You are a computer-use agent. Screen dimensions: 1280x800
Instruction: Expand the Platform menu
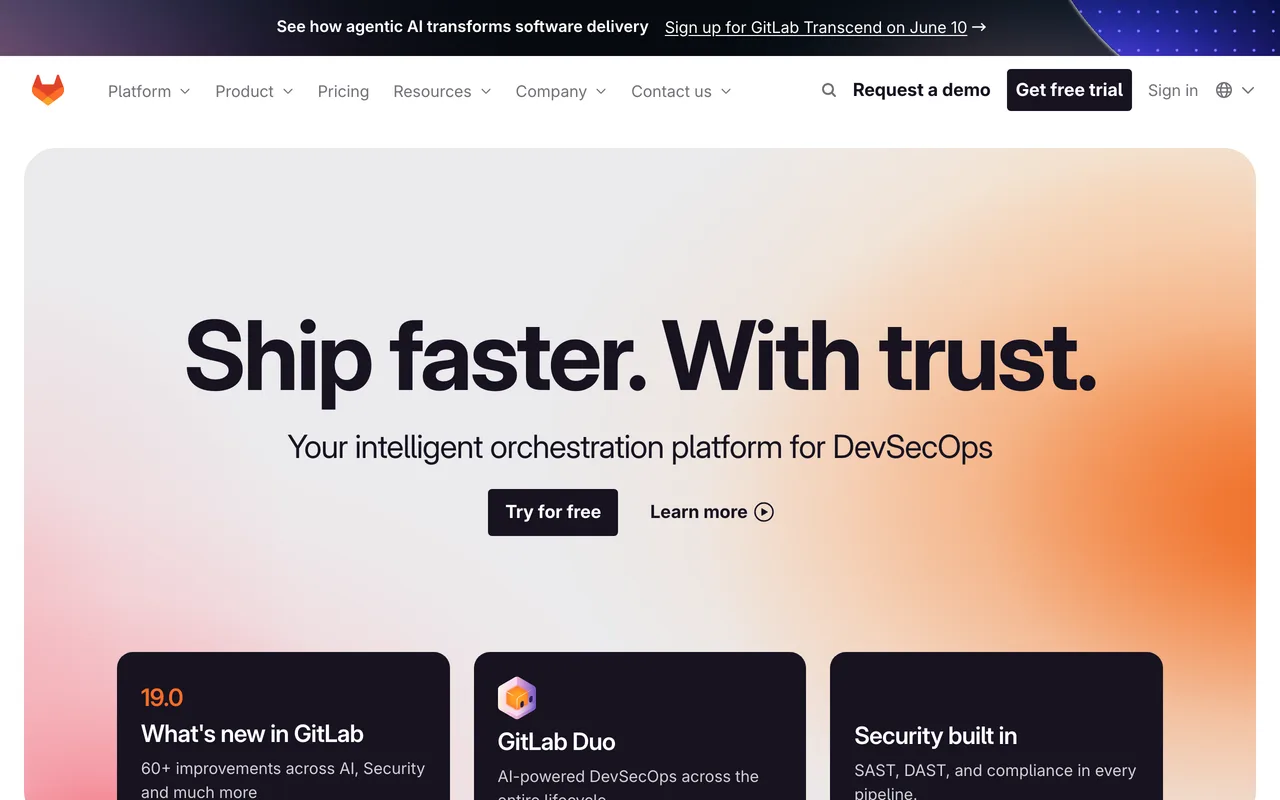click(149, 91)
